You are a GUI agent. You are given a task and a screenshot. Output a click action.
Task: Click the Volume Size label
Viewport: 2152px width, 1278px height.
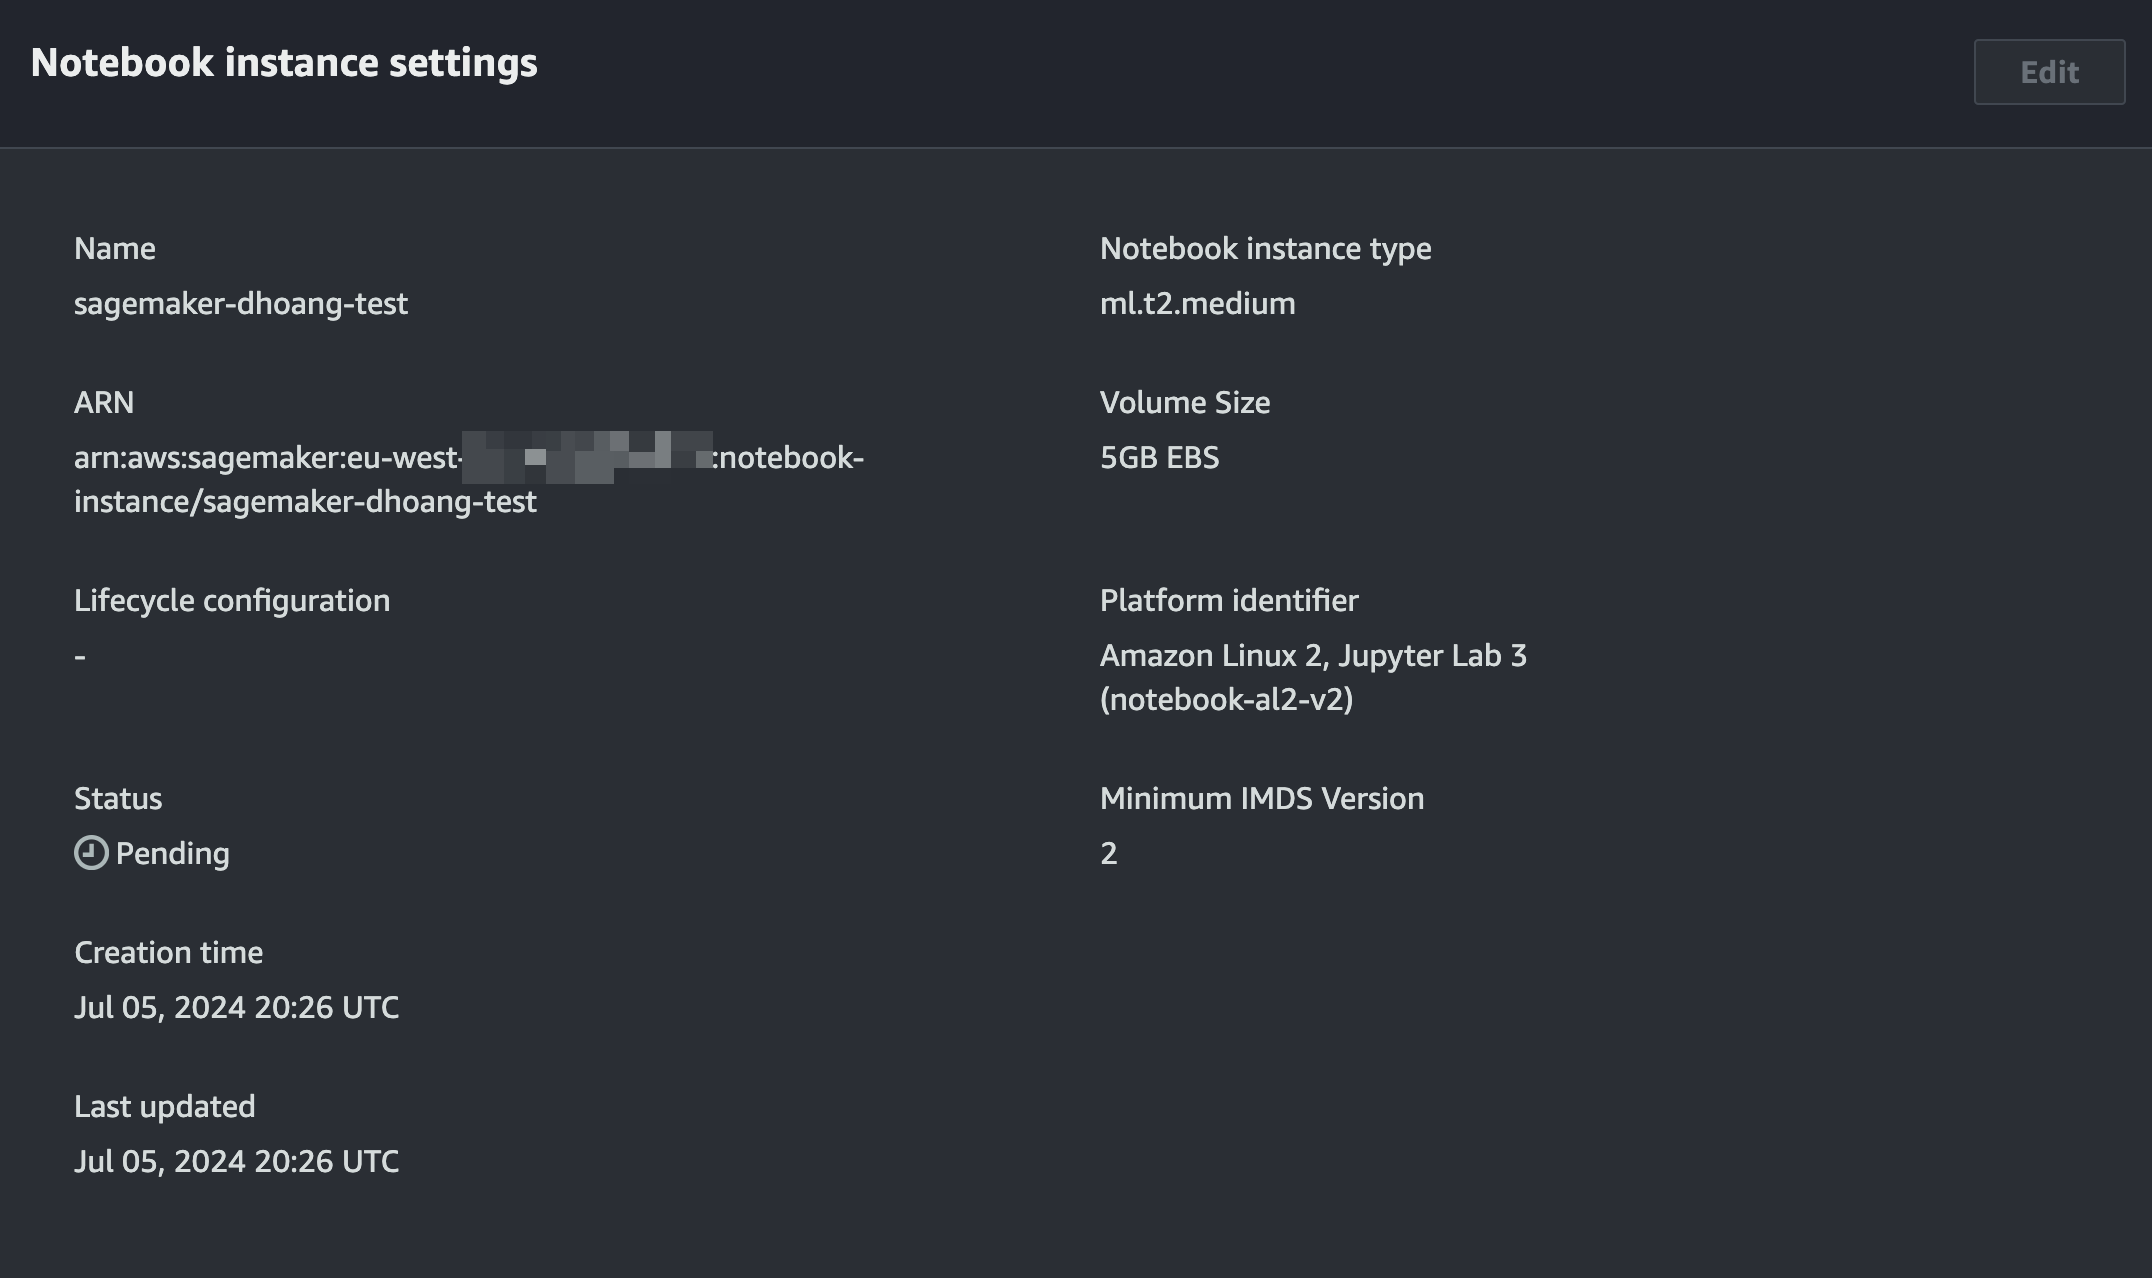point(1184,402)
